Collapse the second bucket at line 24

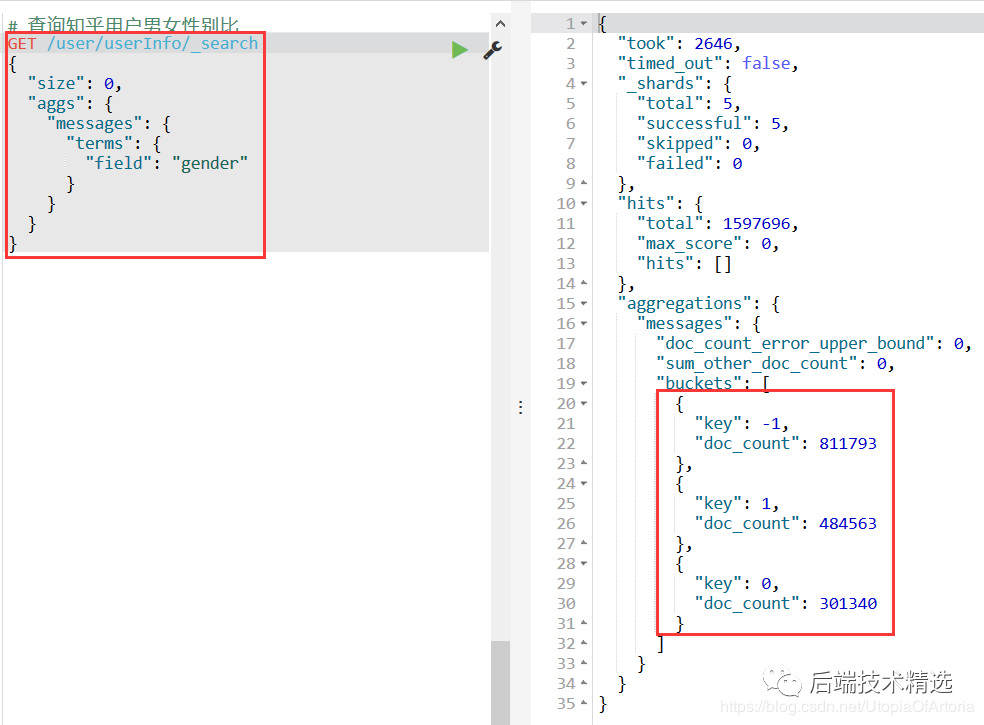pos(584,483)
